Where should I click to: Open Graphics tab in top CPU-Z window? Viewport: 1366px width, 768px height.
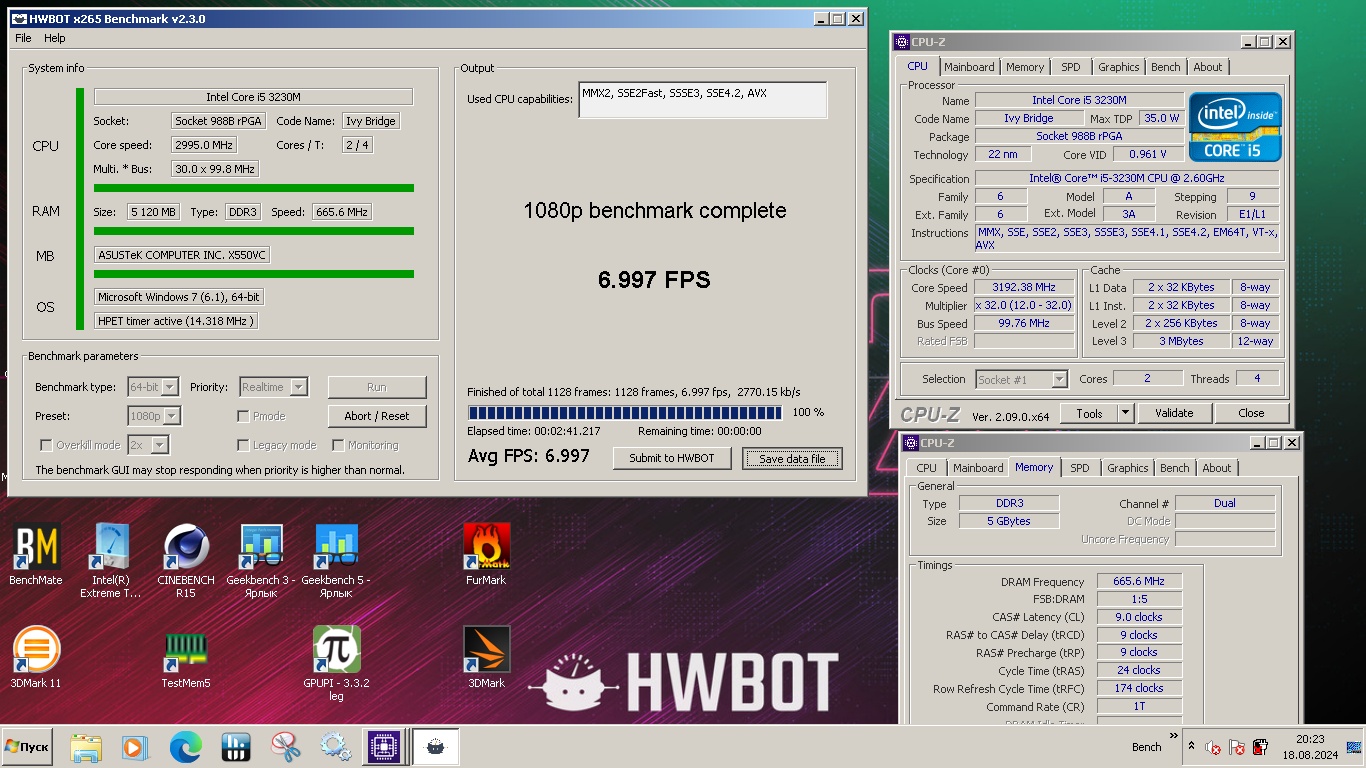point(1118,67)
